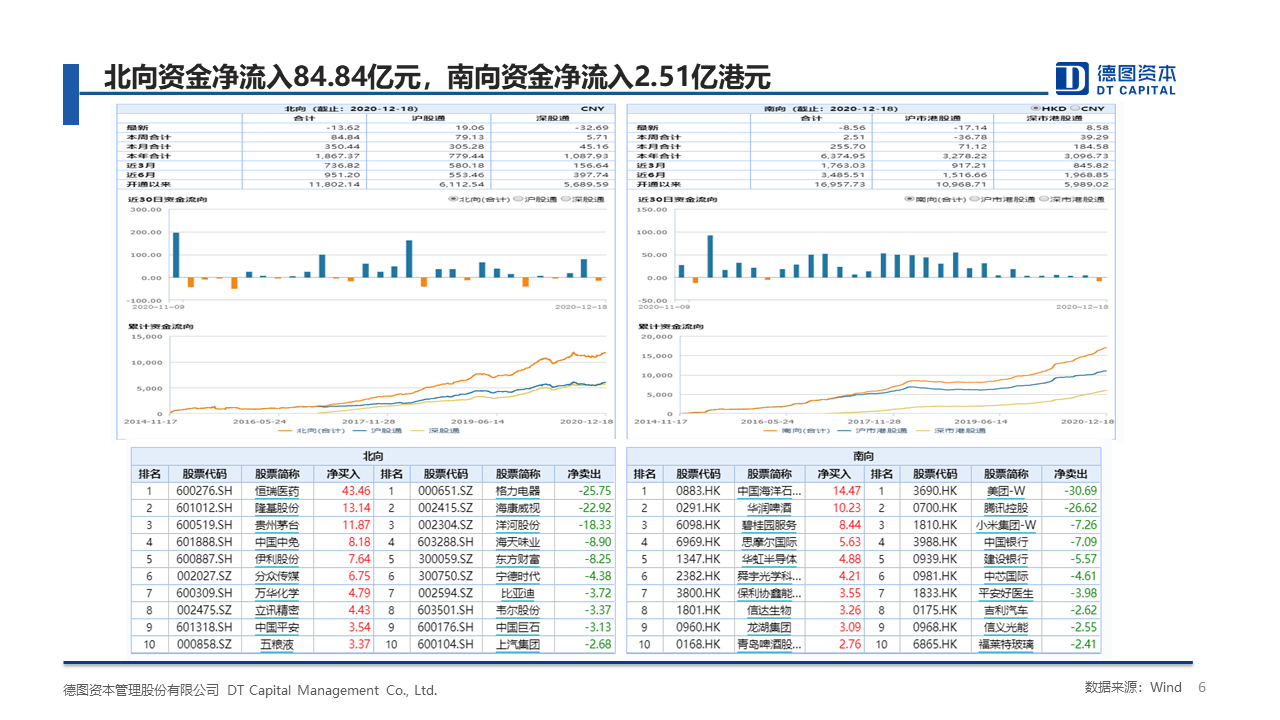Click the 北向 cumulative value 11,802.14

coord(336,184)
